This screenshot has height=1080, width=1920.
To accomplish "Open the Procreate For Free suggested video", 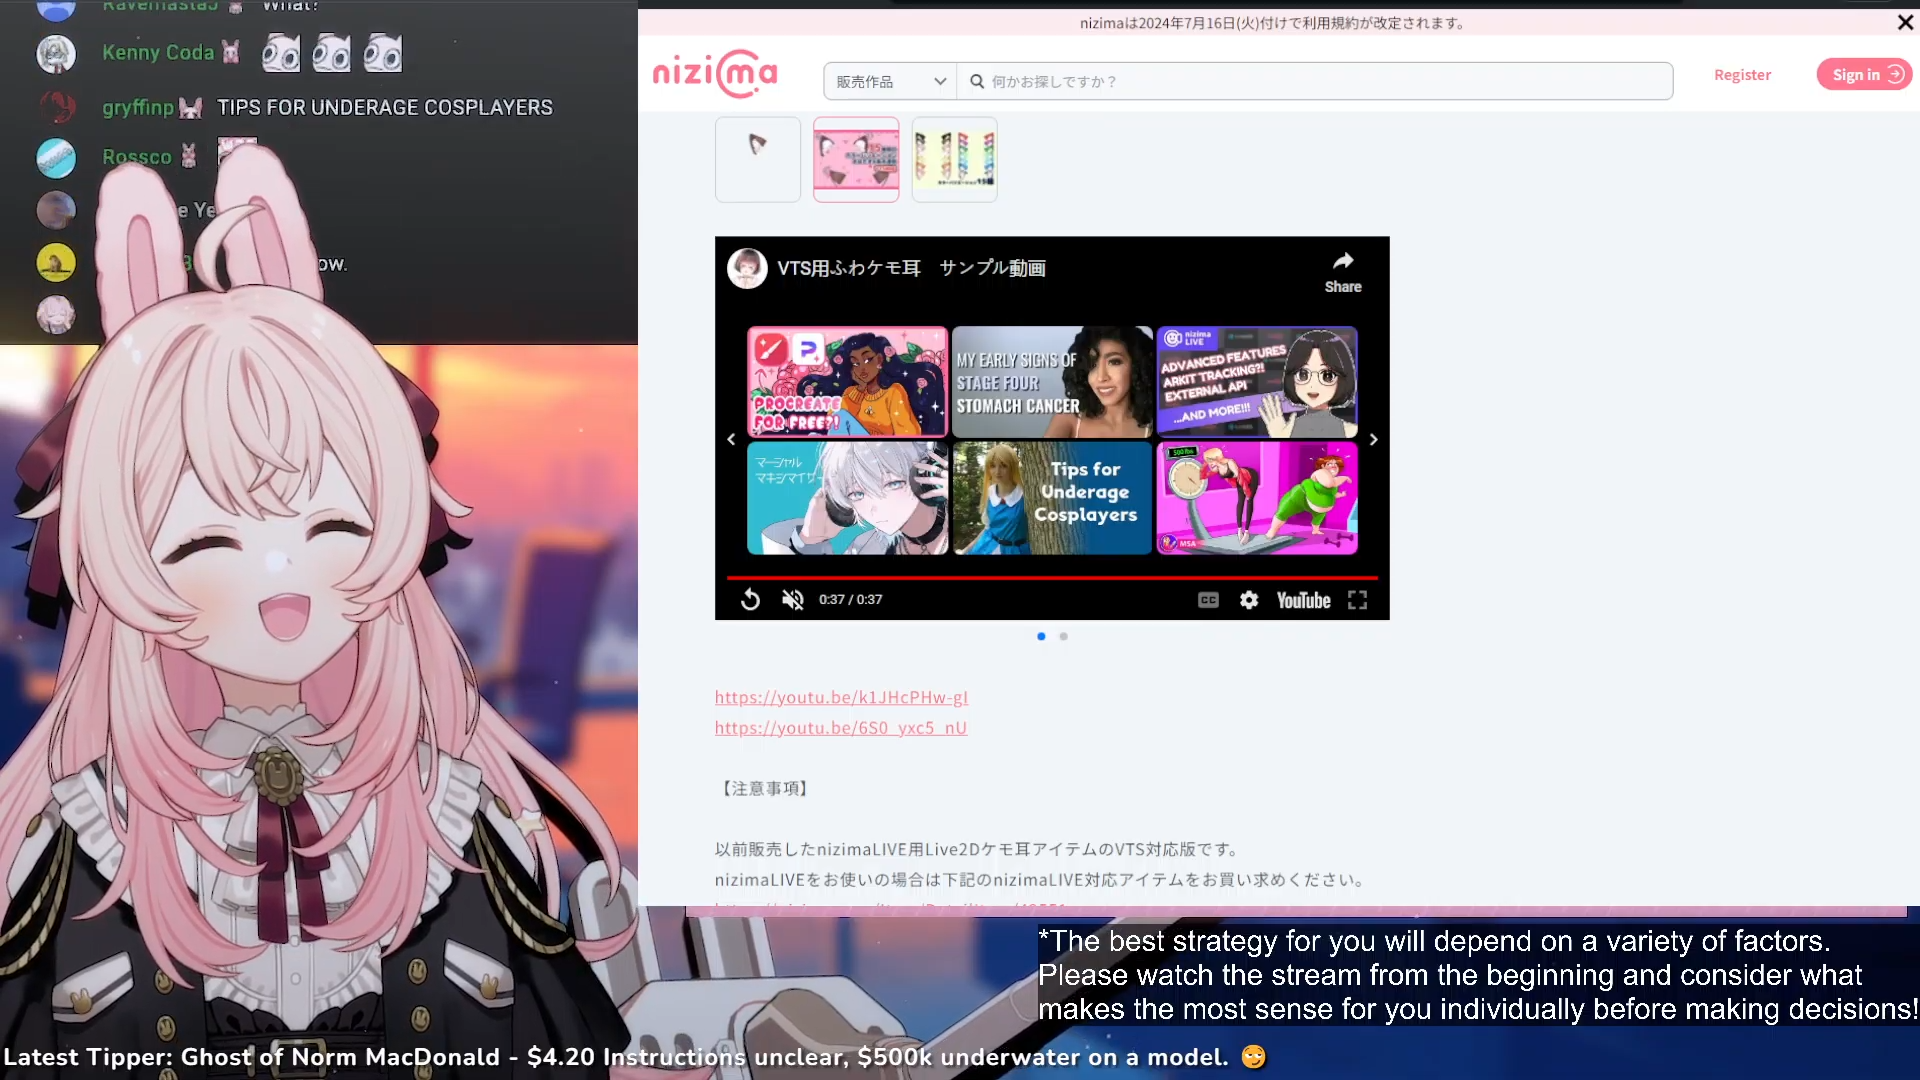I will pos(847,382).
